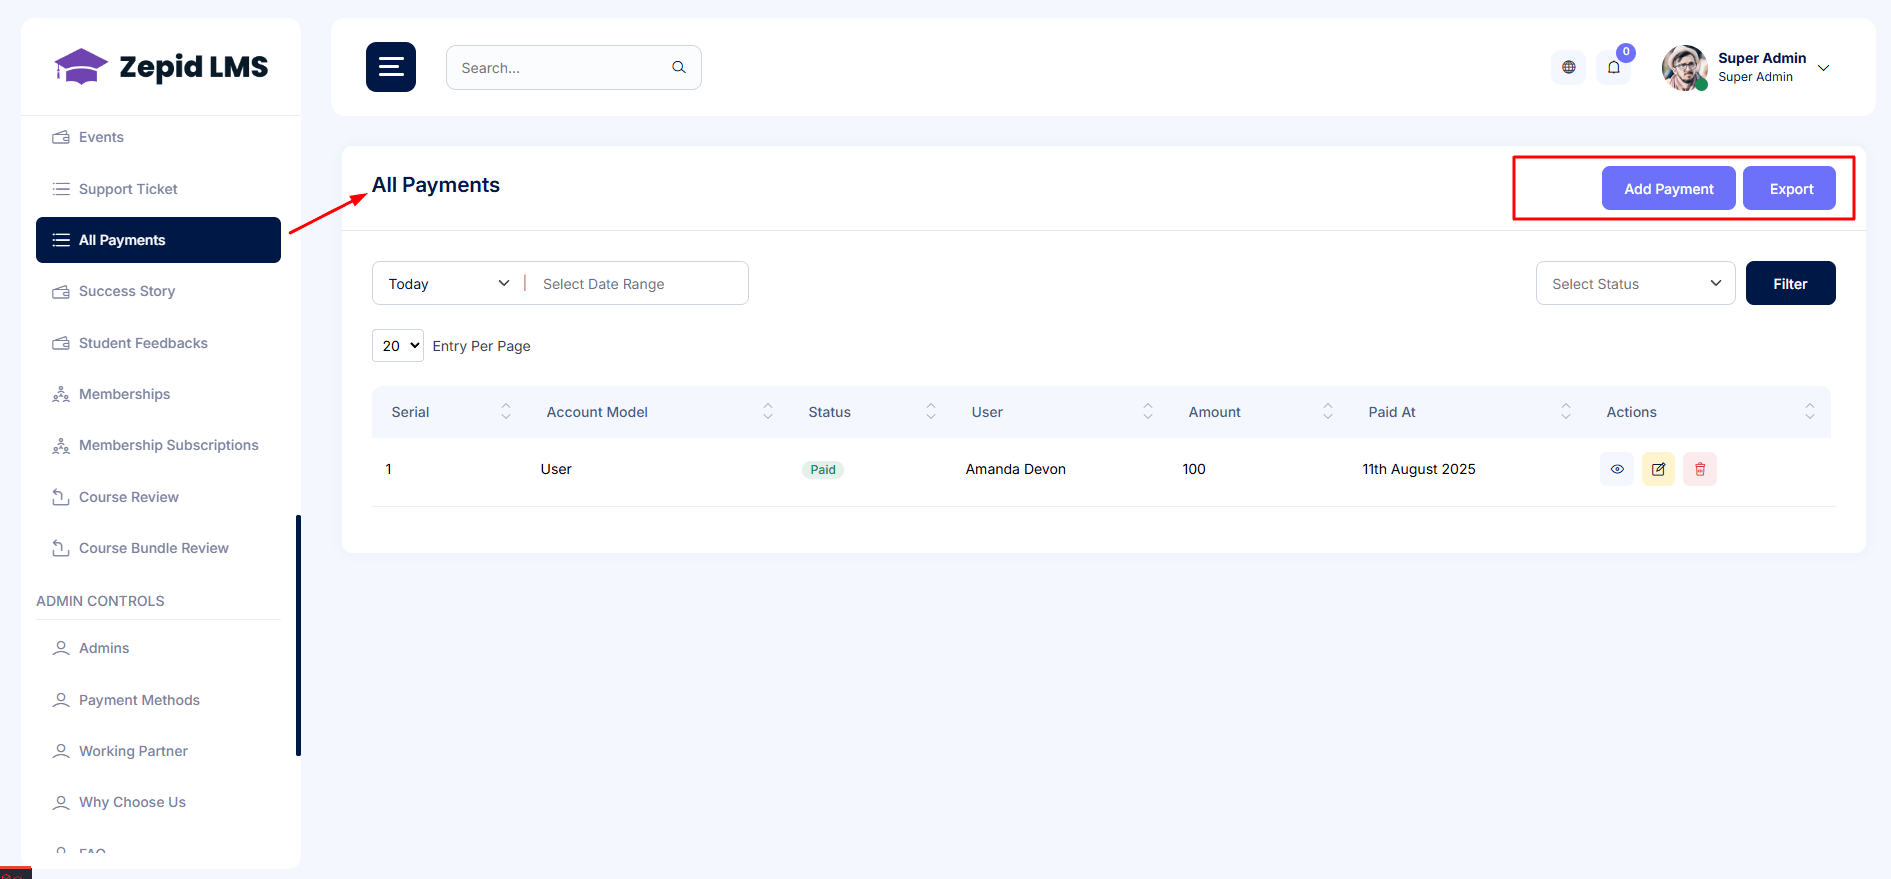The height and width of the screenshot is (879, 1891).
Task: Click the sidebar vertical scrollbar
Action: (298, 635)
